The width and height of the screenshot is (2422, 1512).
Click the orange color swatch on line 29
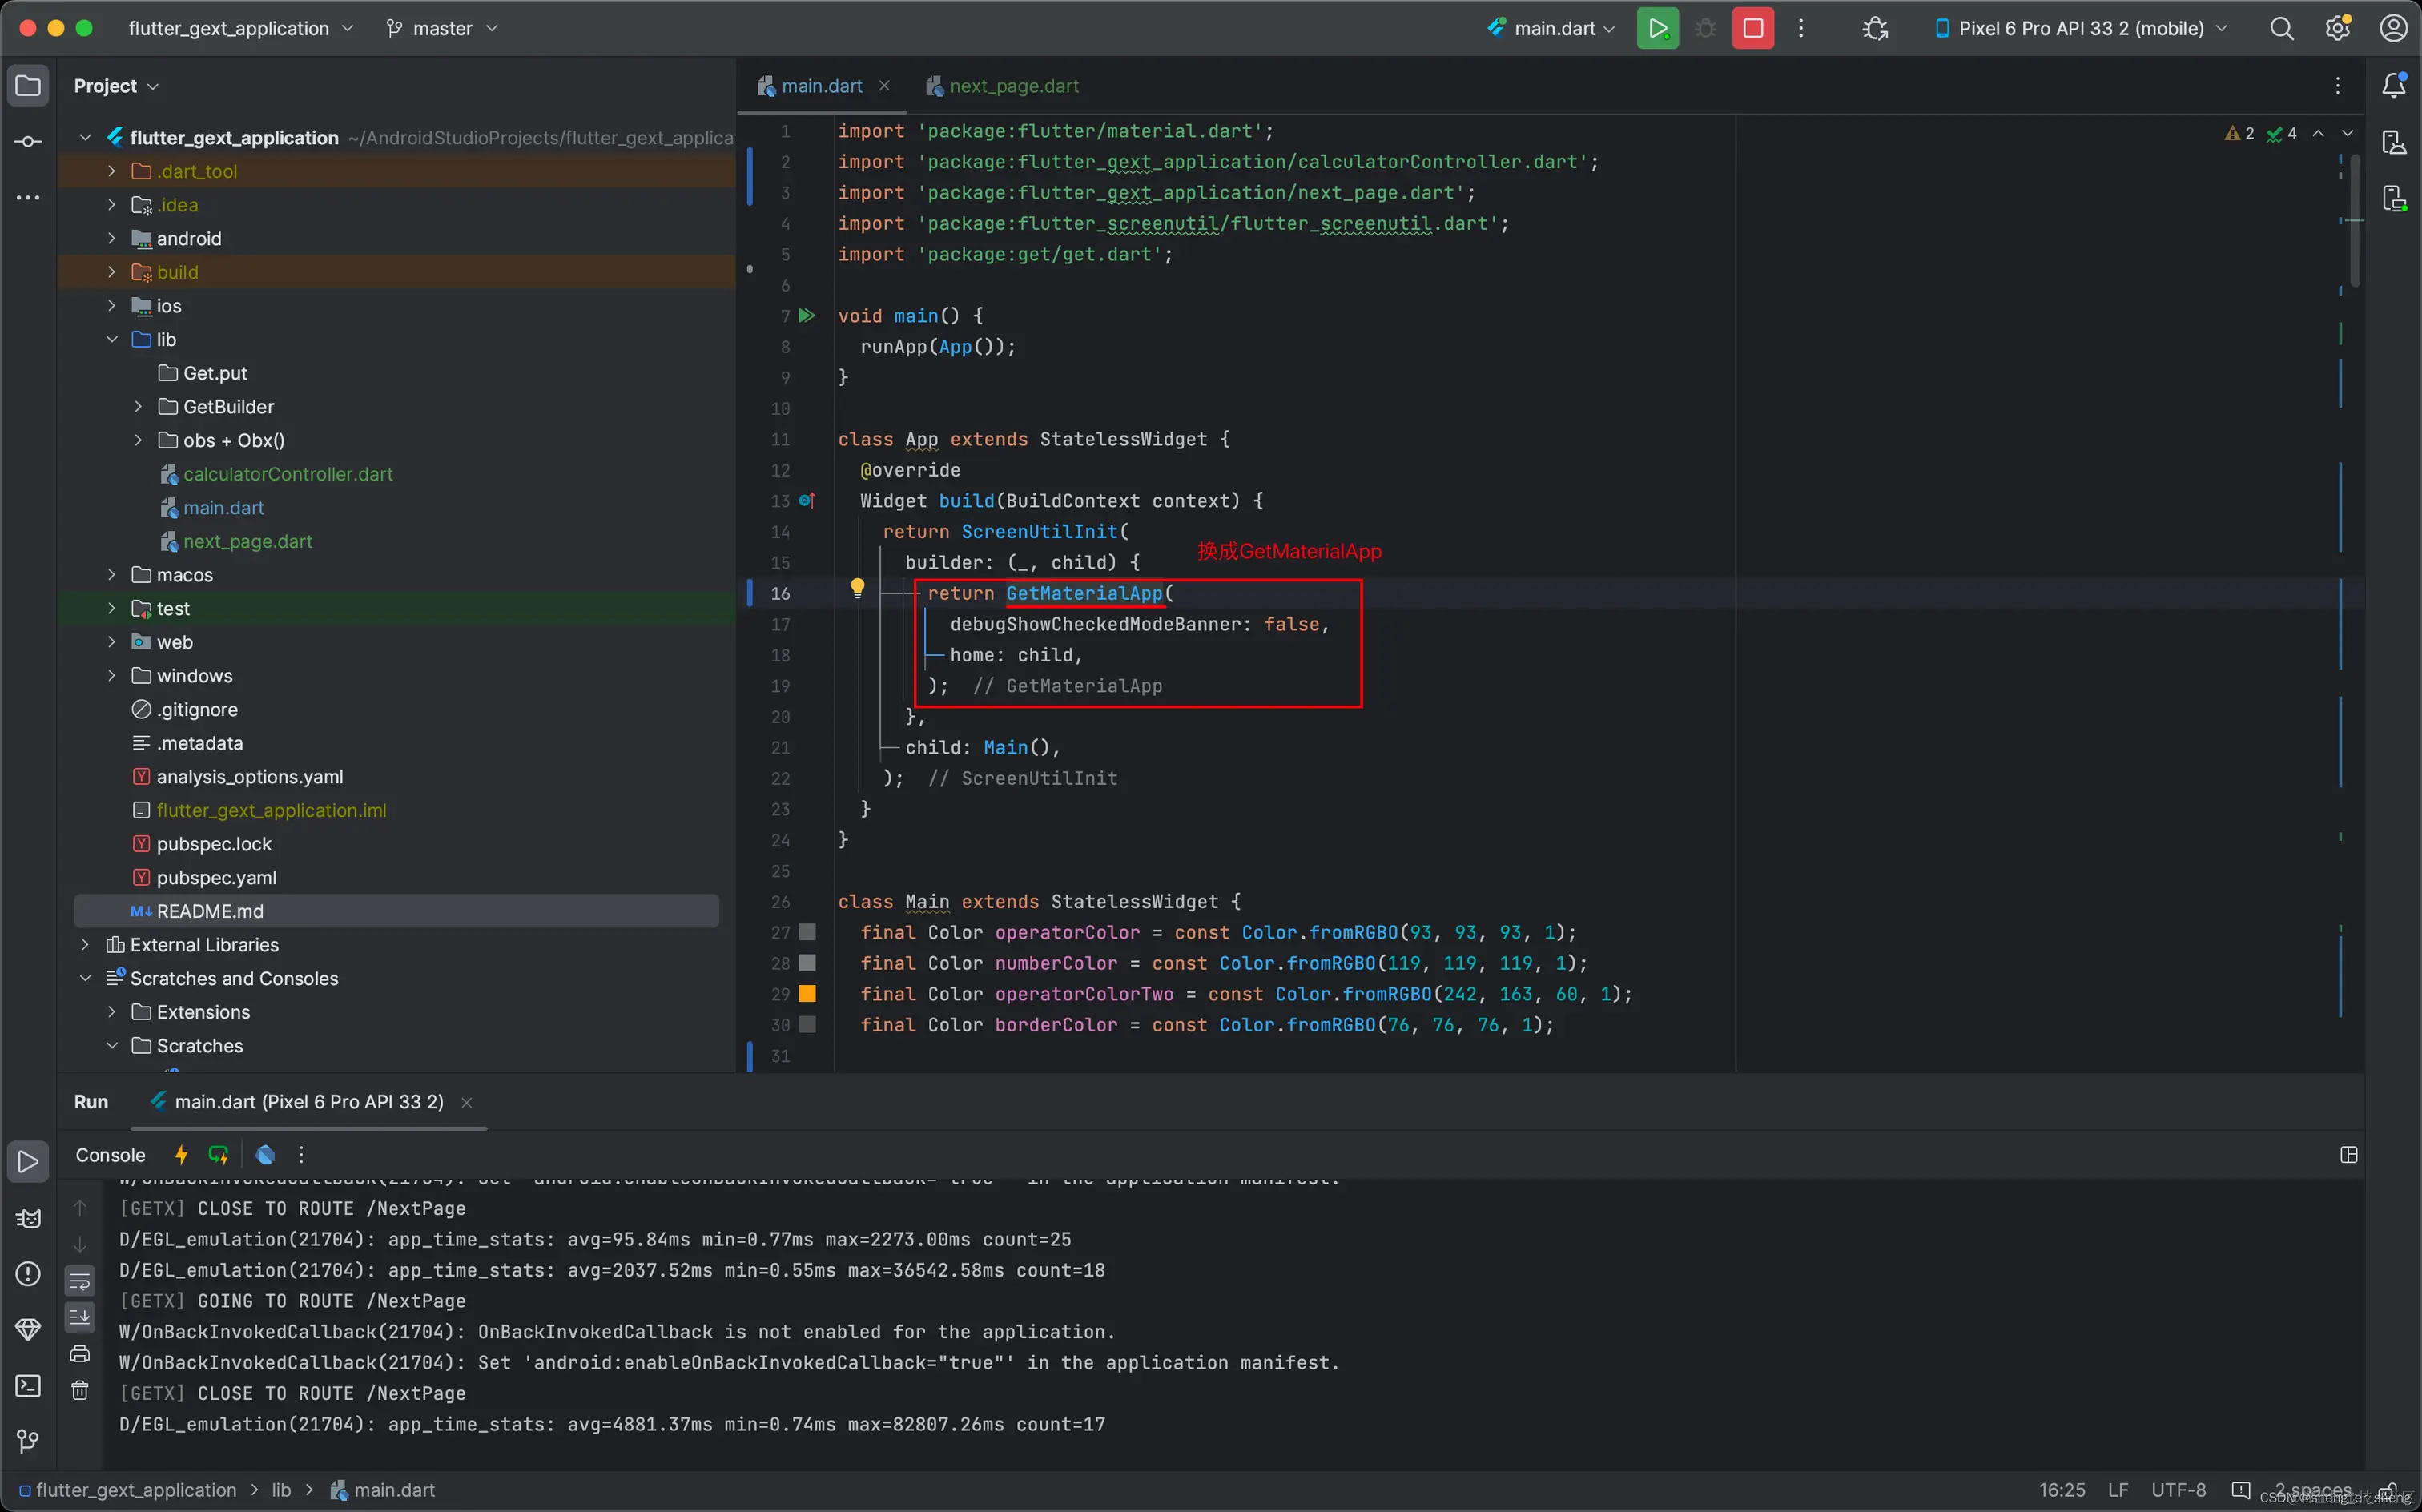pos(807,994)
